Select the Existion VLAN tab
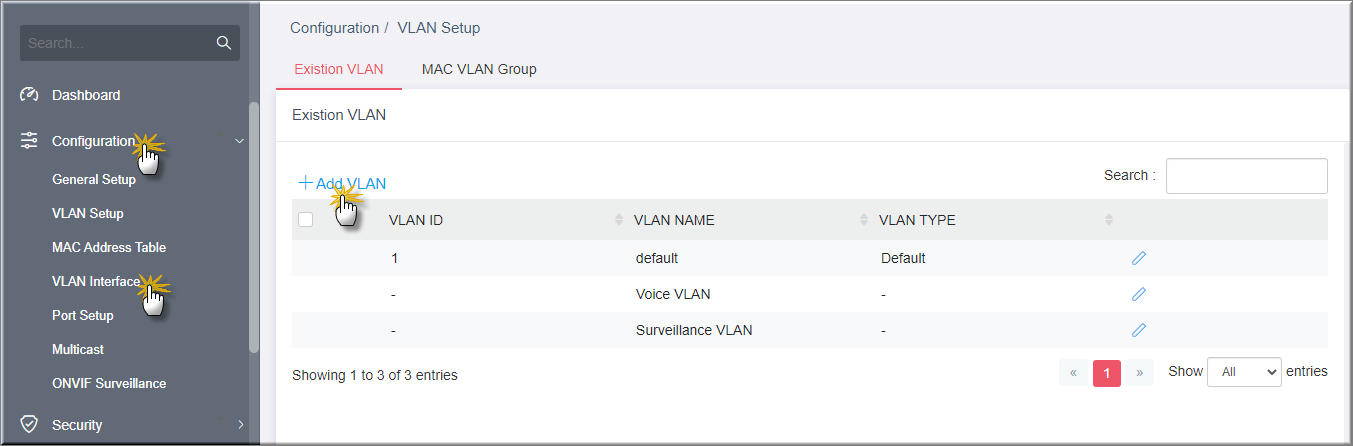This screenshot has height=446, width=1353. pos(338,69)
